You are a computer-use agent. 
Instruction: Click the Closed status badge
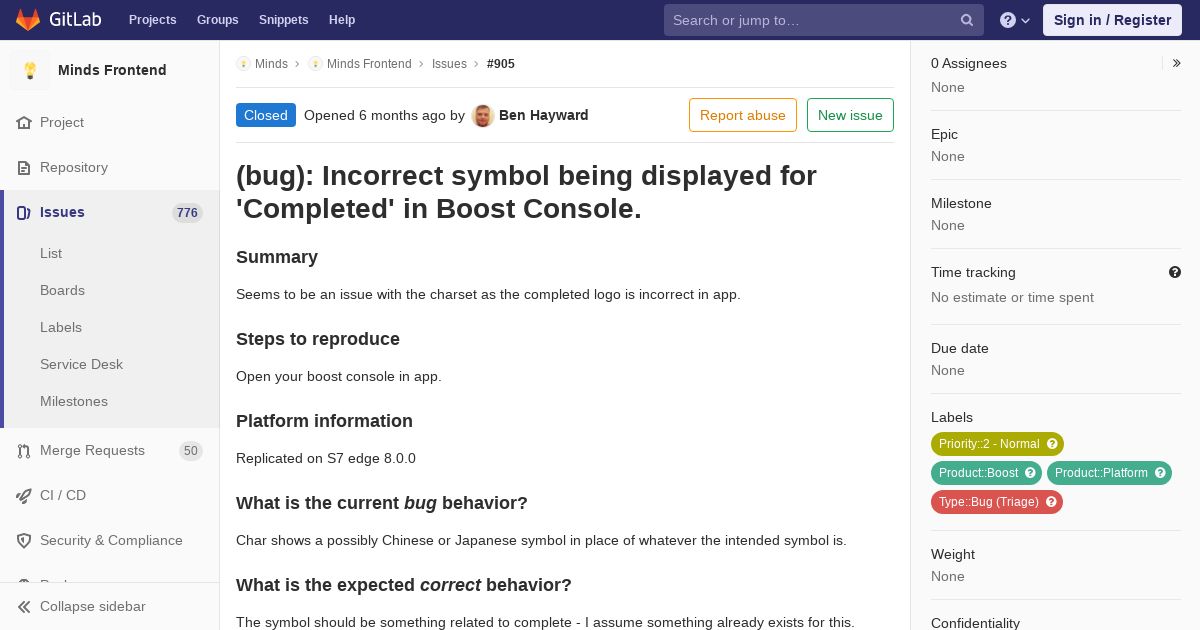click(266, 115)
